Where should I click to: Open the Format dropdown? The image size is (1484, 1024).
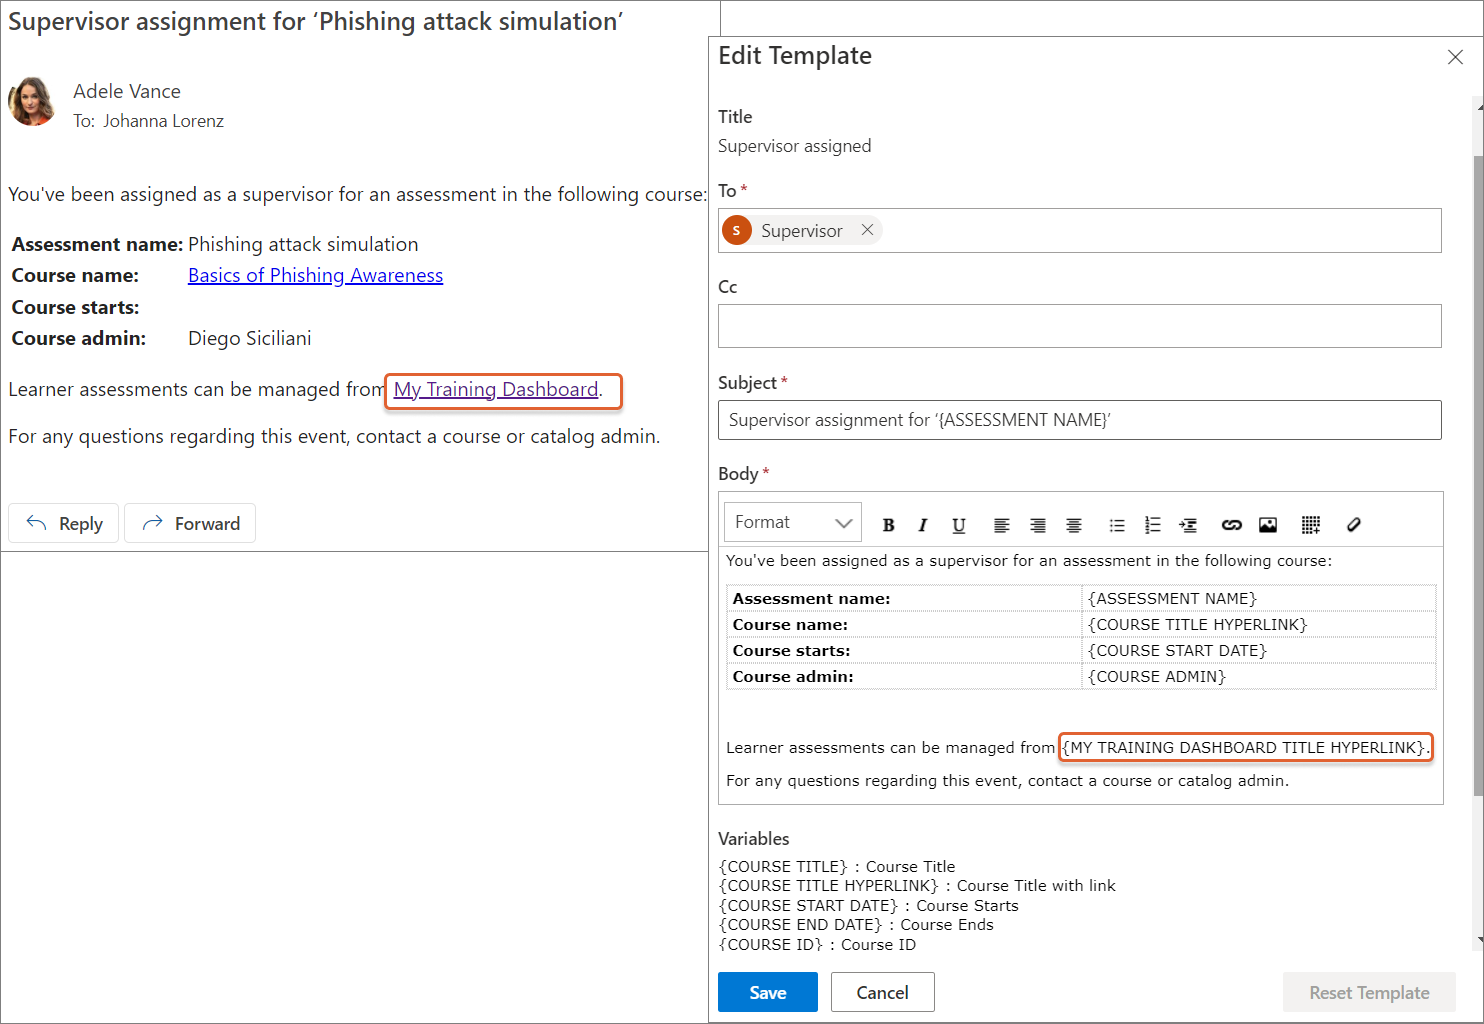pyautogui.click(x=792, y=522)
